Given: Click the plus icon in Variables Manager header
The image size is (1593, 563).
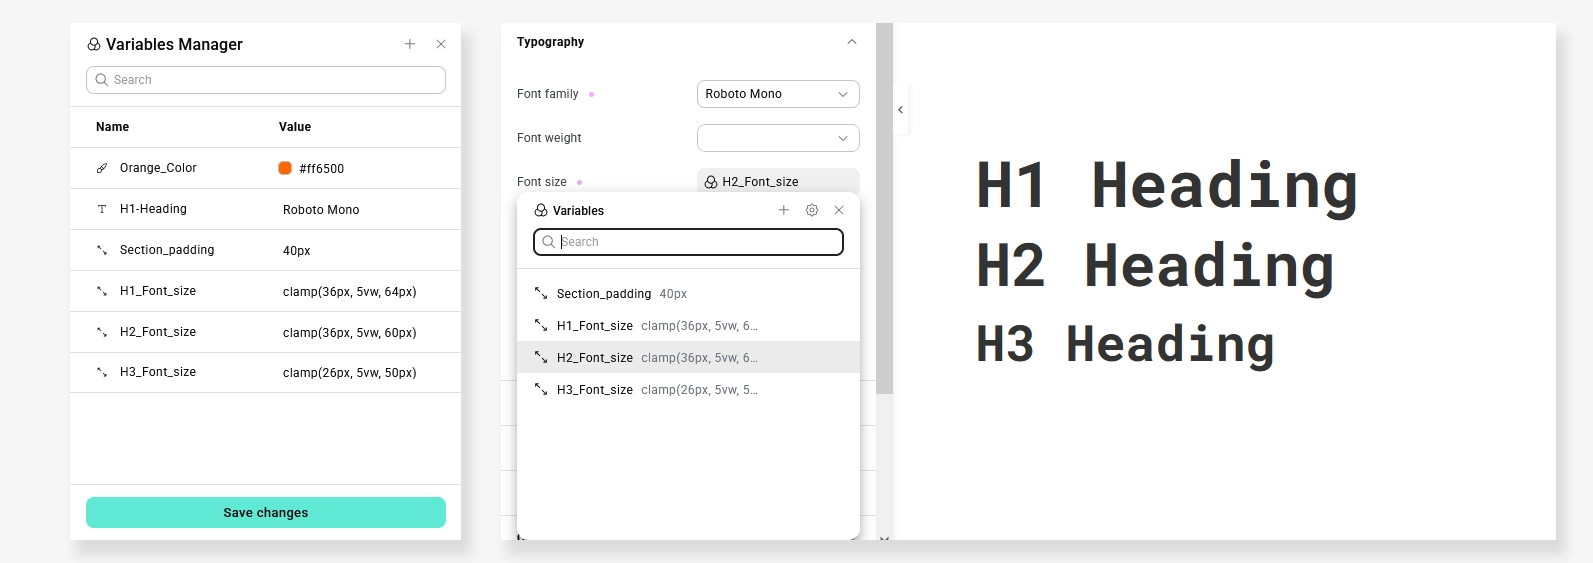Looking at the screenshot, I should [410, 44].
